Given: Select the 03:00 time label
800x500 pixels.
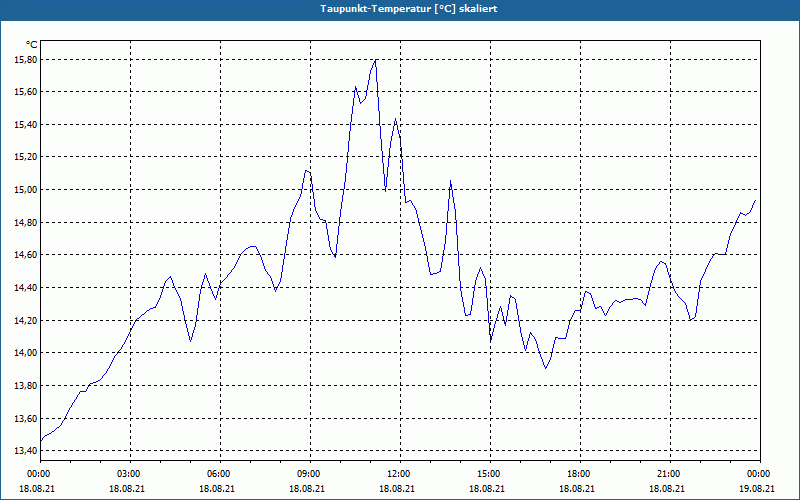Looking at the screenshot, I should click(x=127, y=474).
